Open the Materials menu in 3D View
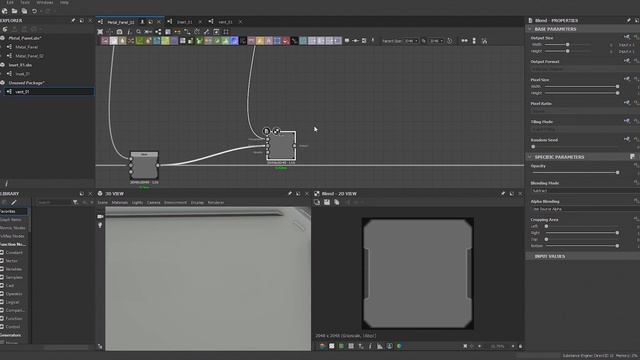Viewport: 640px width, 360px height. (120, 202)
